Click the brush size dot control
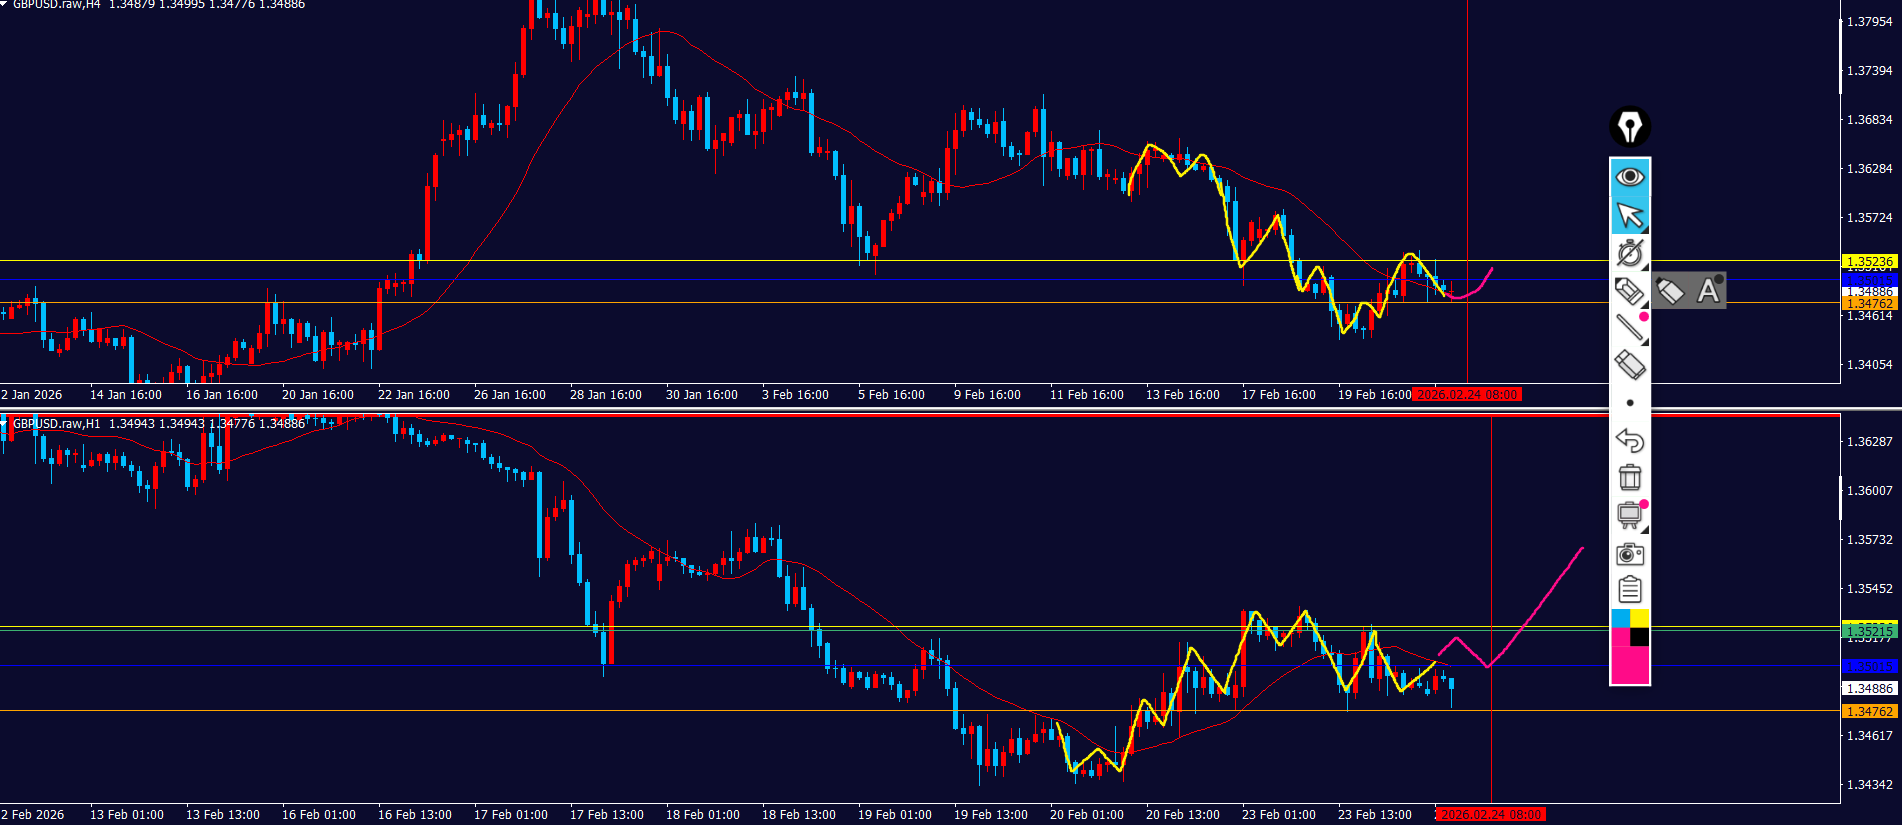Viewport: 1902px width, 825px height. pyautogui.click(x=1630, y=403)
